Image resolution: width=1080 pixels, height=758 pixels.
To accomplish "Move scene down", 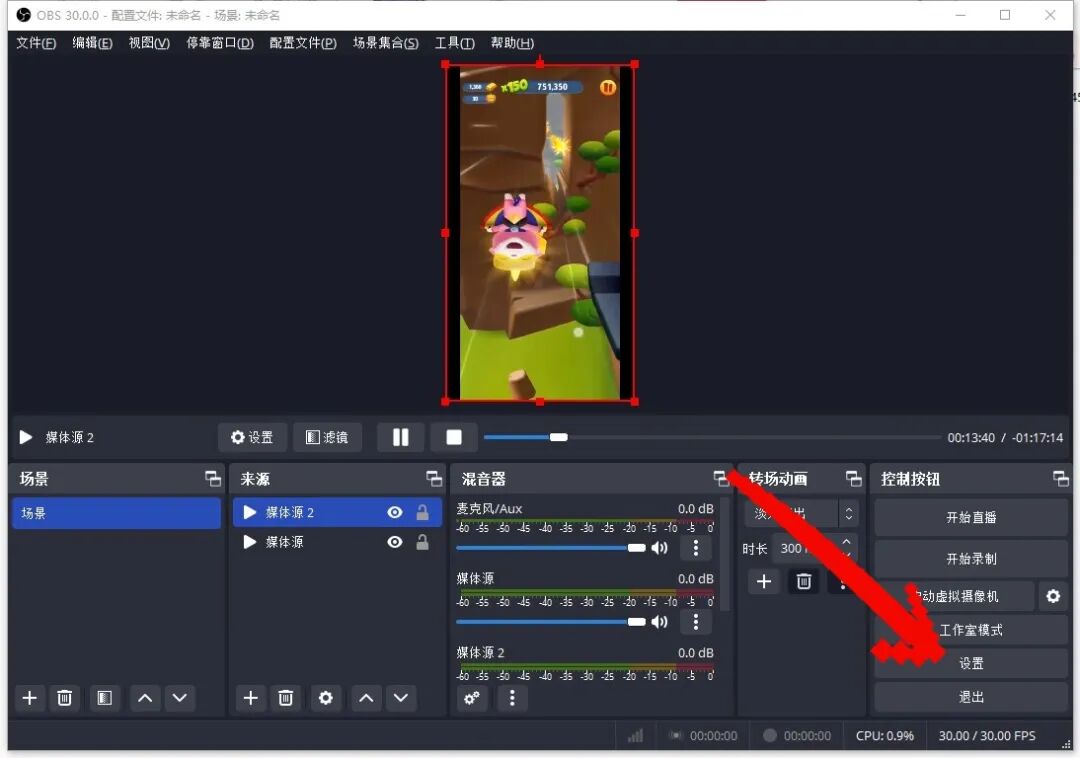I will (179, 698).
